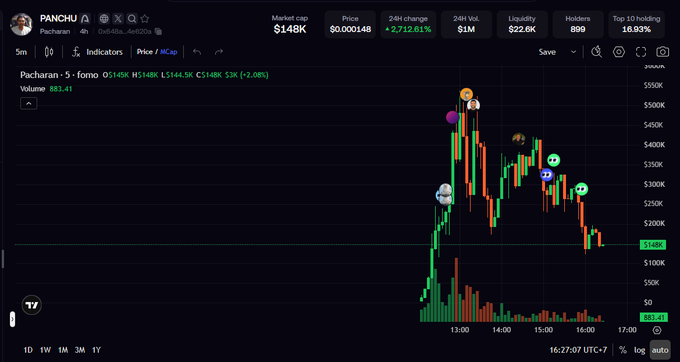Click the 24H Vol. $1M card

click(466, 25)
